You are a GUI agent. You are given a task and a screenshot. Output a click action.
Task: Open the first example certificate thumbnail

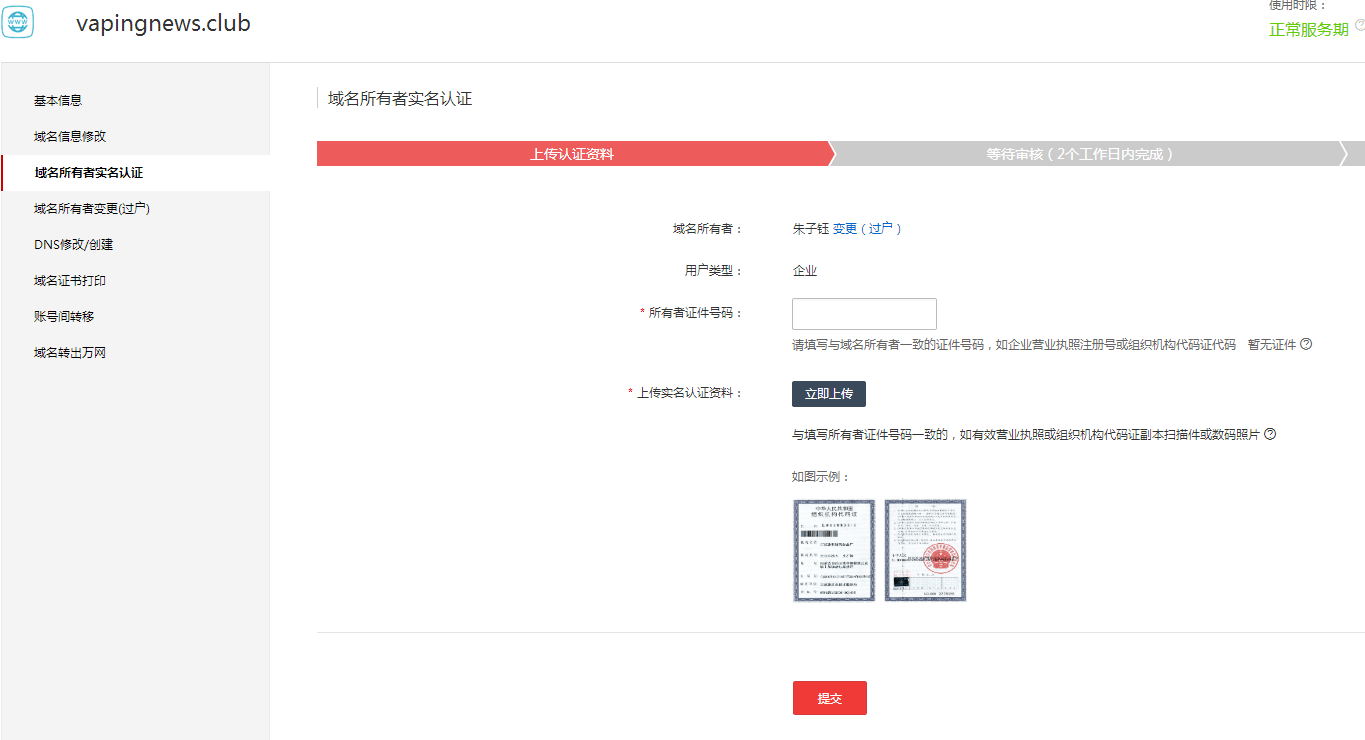pyautogui.click(x=834, y=550)
